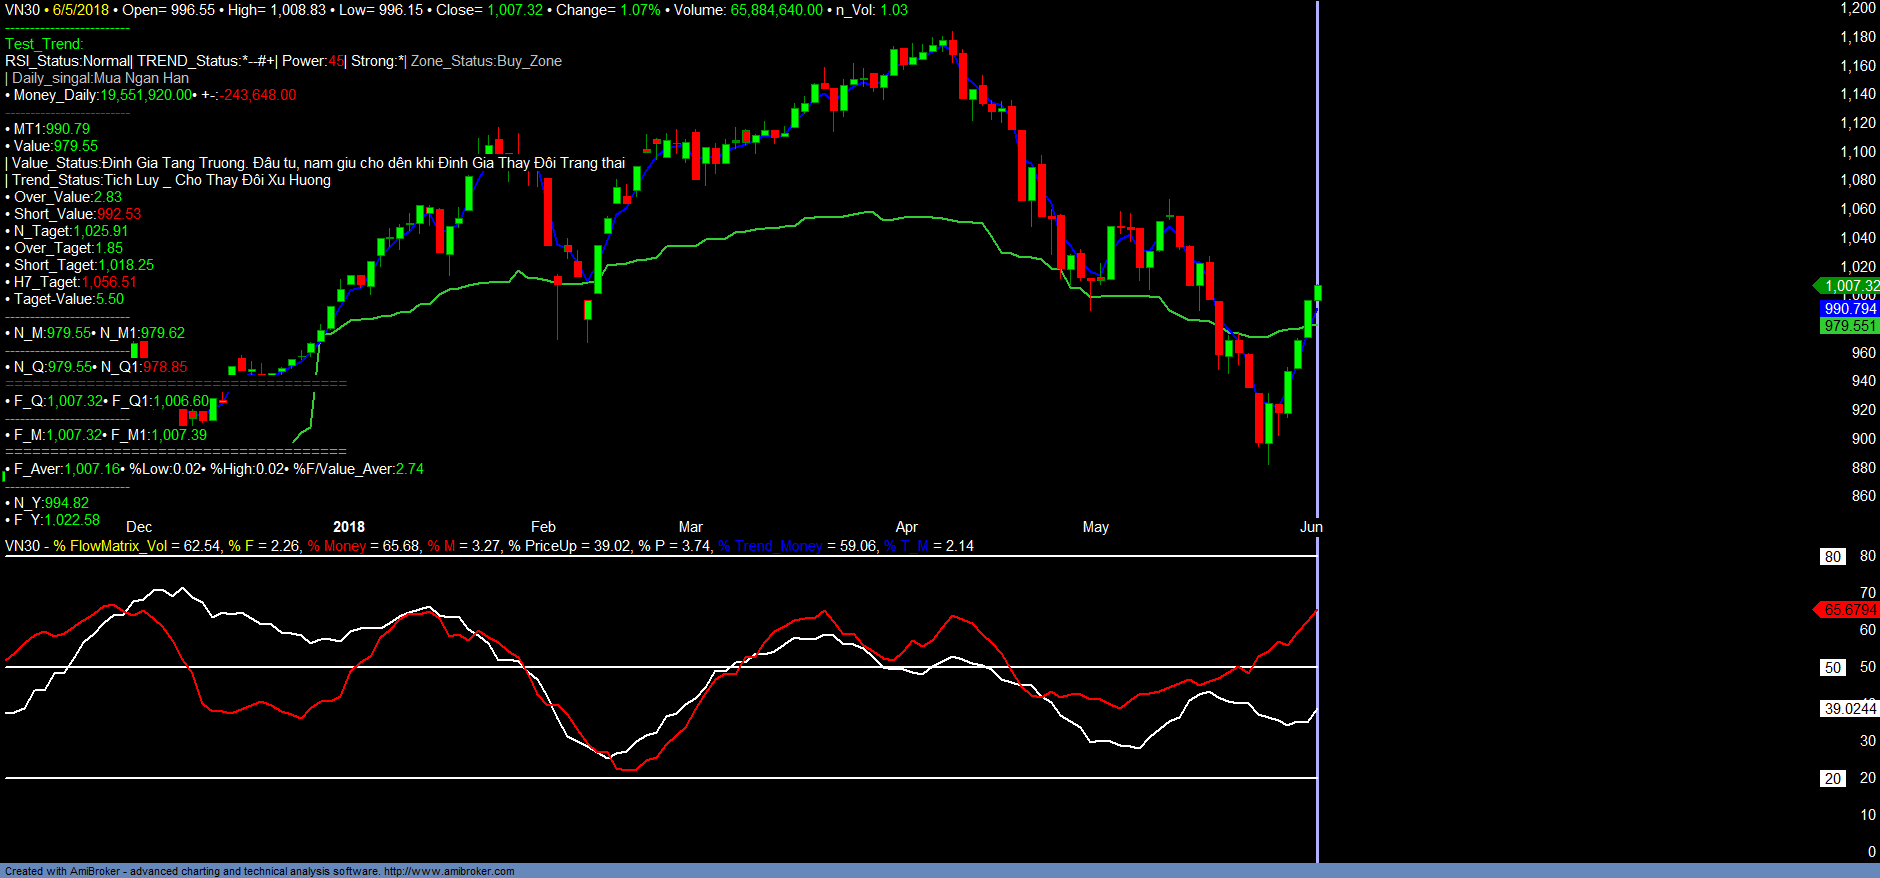The width and height of the screenshot is (1880, 878).
Task: Jump to Mar on the time axis
Action: (690, 527)
